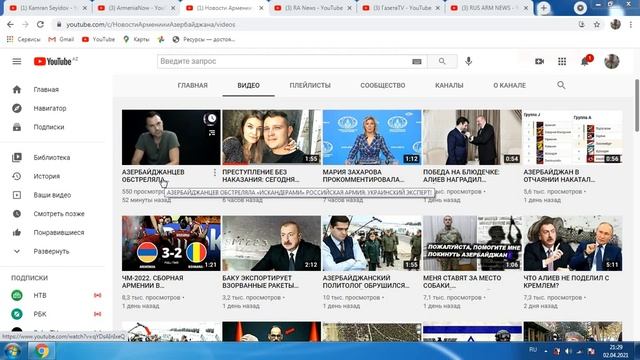Switch to КАНАЛЫ channel tab
Viewport: 640px width, 360px height.
449,85
